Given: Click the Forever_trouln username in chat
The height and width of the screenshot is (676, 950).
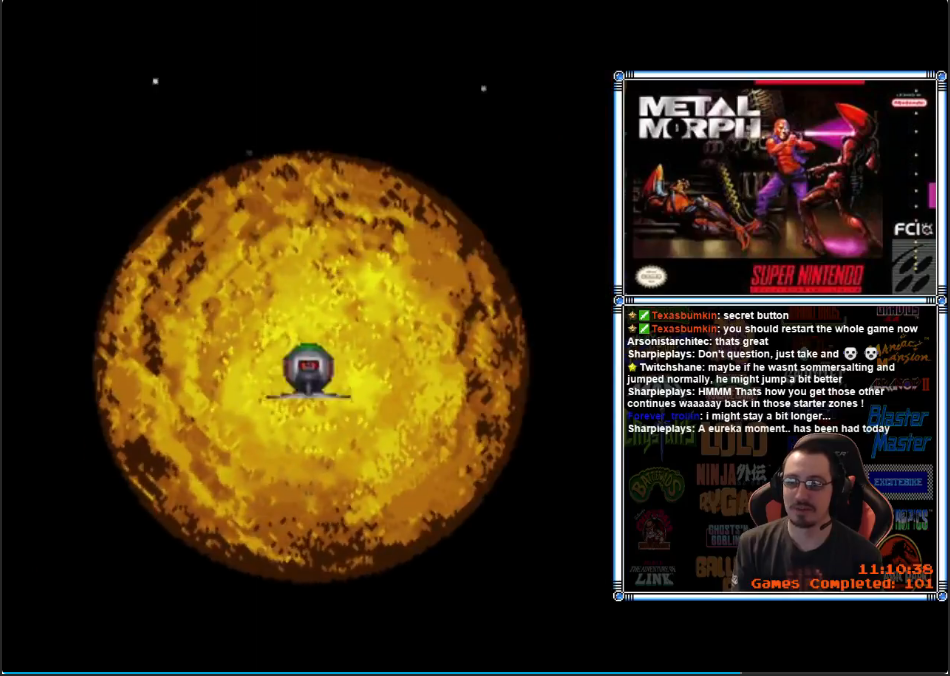Looking at the screenshot, I should coord(662,416).
